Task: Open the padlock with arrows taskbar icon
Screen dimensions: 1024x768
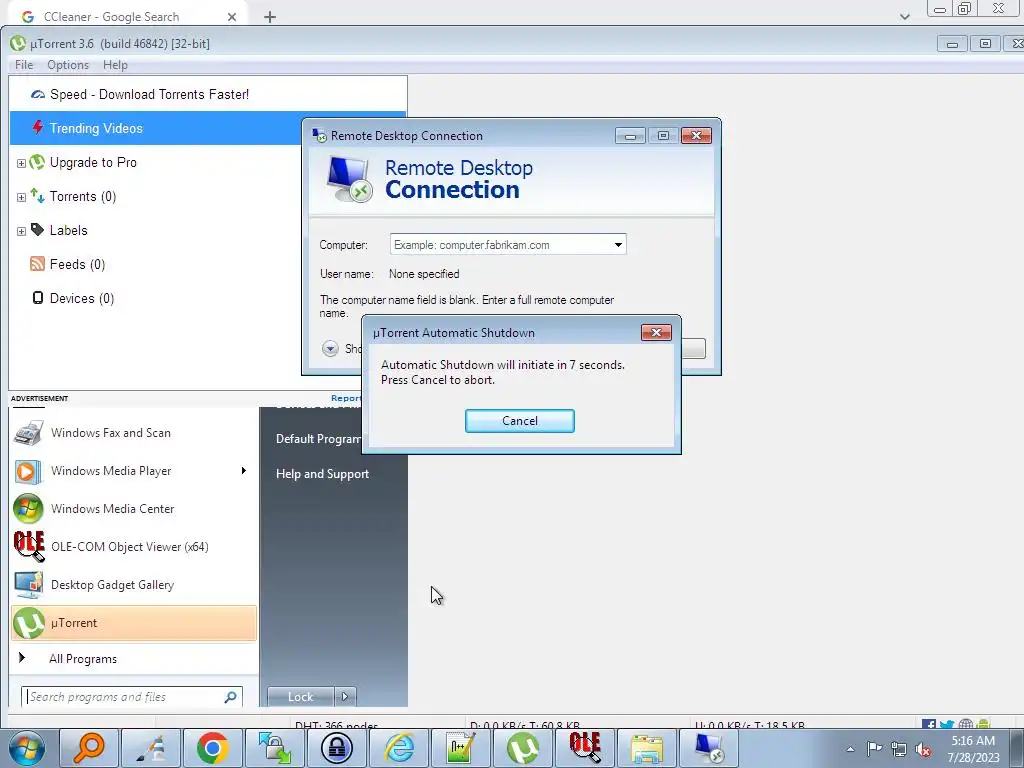Action: click(274, 748)
